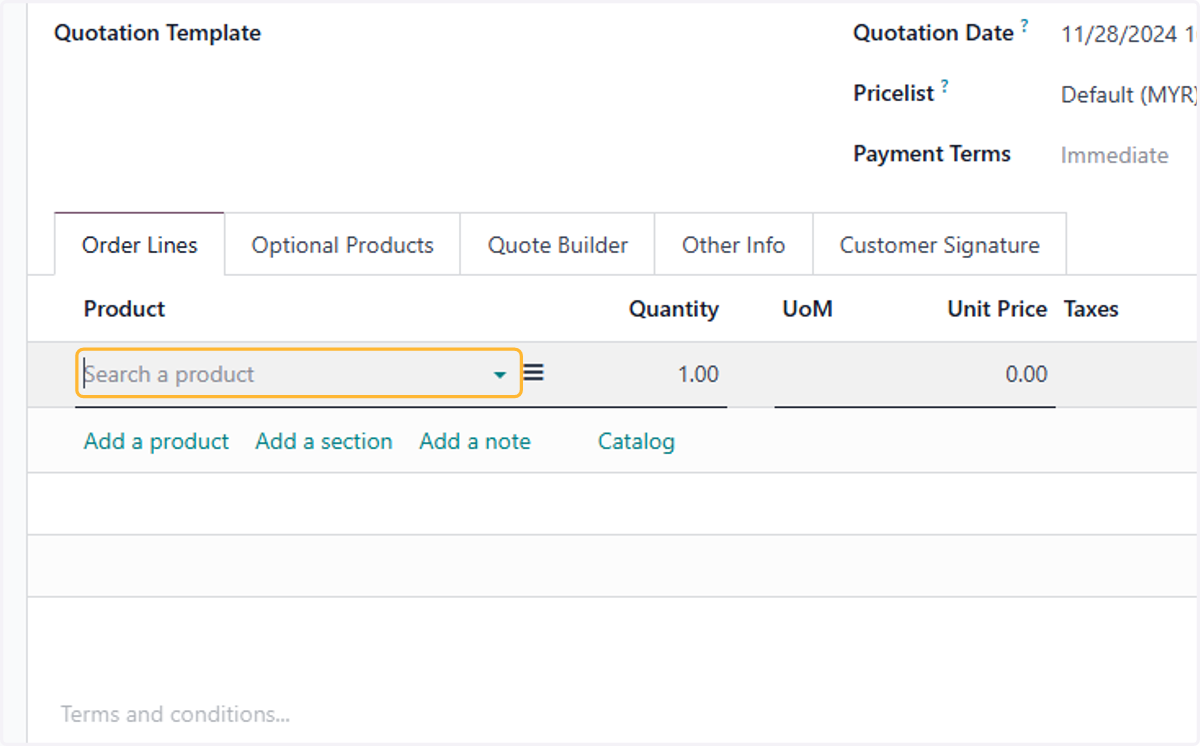Image resolution: width=1200 pixels, height=746 pixels.
Task: Click the Quotation Date value field
Action: click(1129, 35)
